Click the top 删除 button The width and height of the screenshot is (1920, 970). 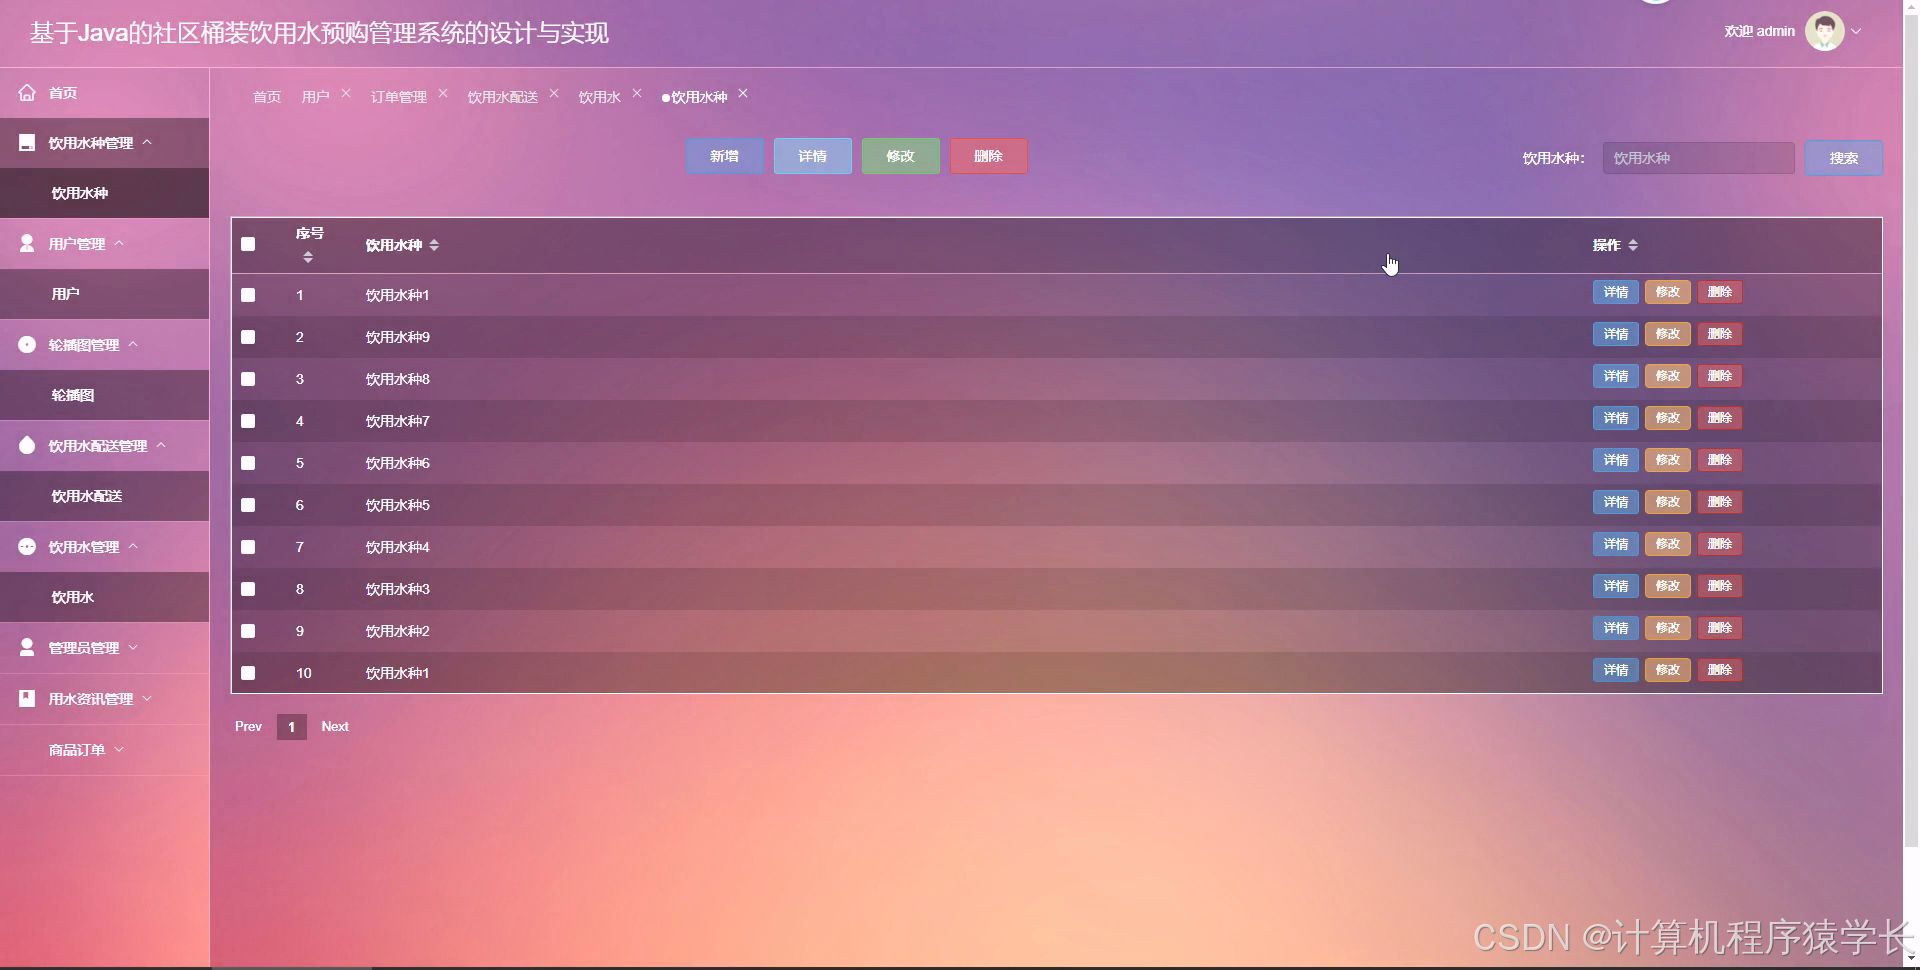coord(989,156)
